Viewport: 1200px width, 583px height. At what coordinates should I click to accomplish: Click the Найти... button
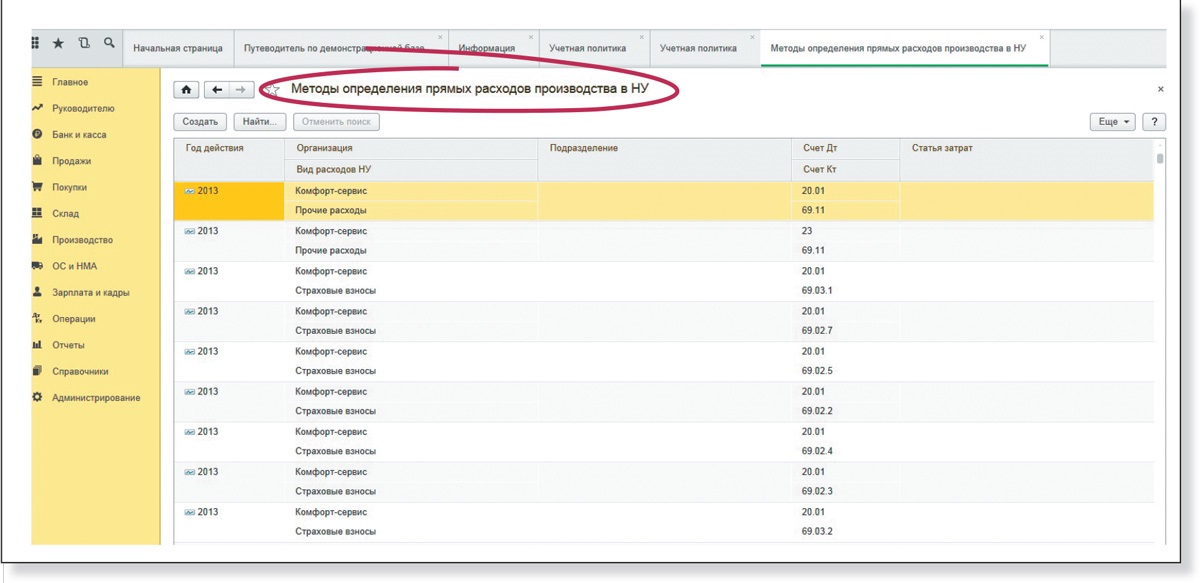click(260, 122)
